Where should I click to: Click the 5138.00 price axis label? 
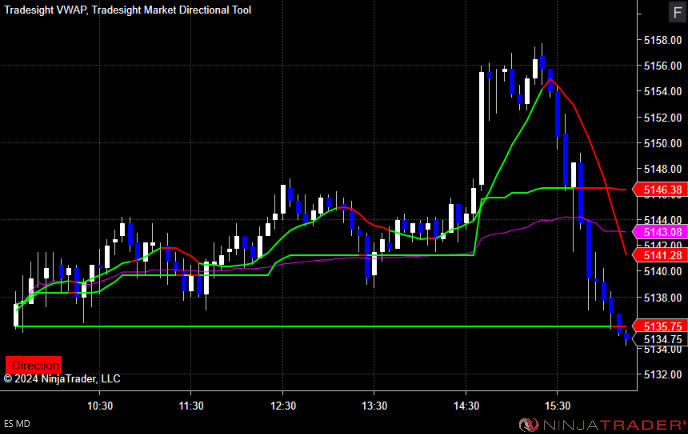tap(663, 298)
